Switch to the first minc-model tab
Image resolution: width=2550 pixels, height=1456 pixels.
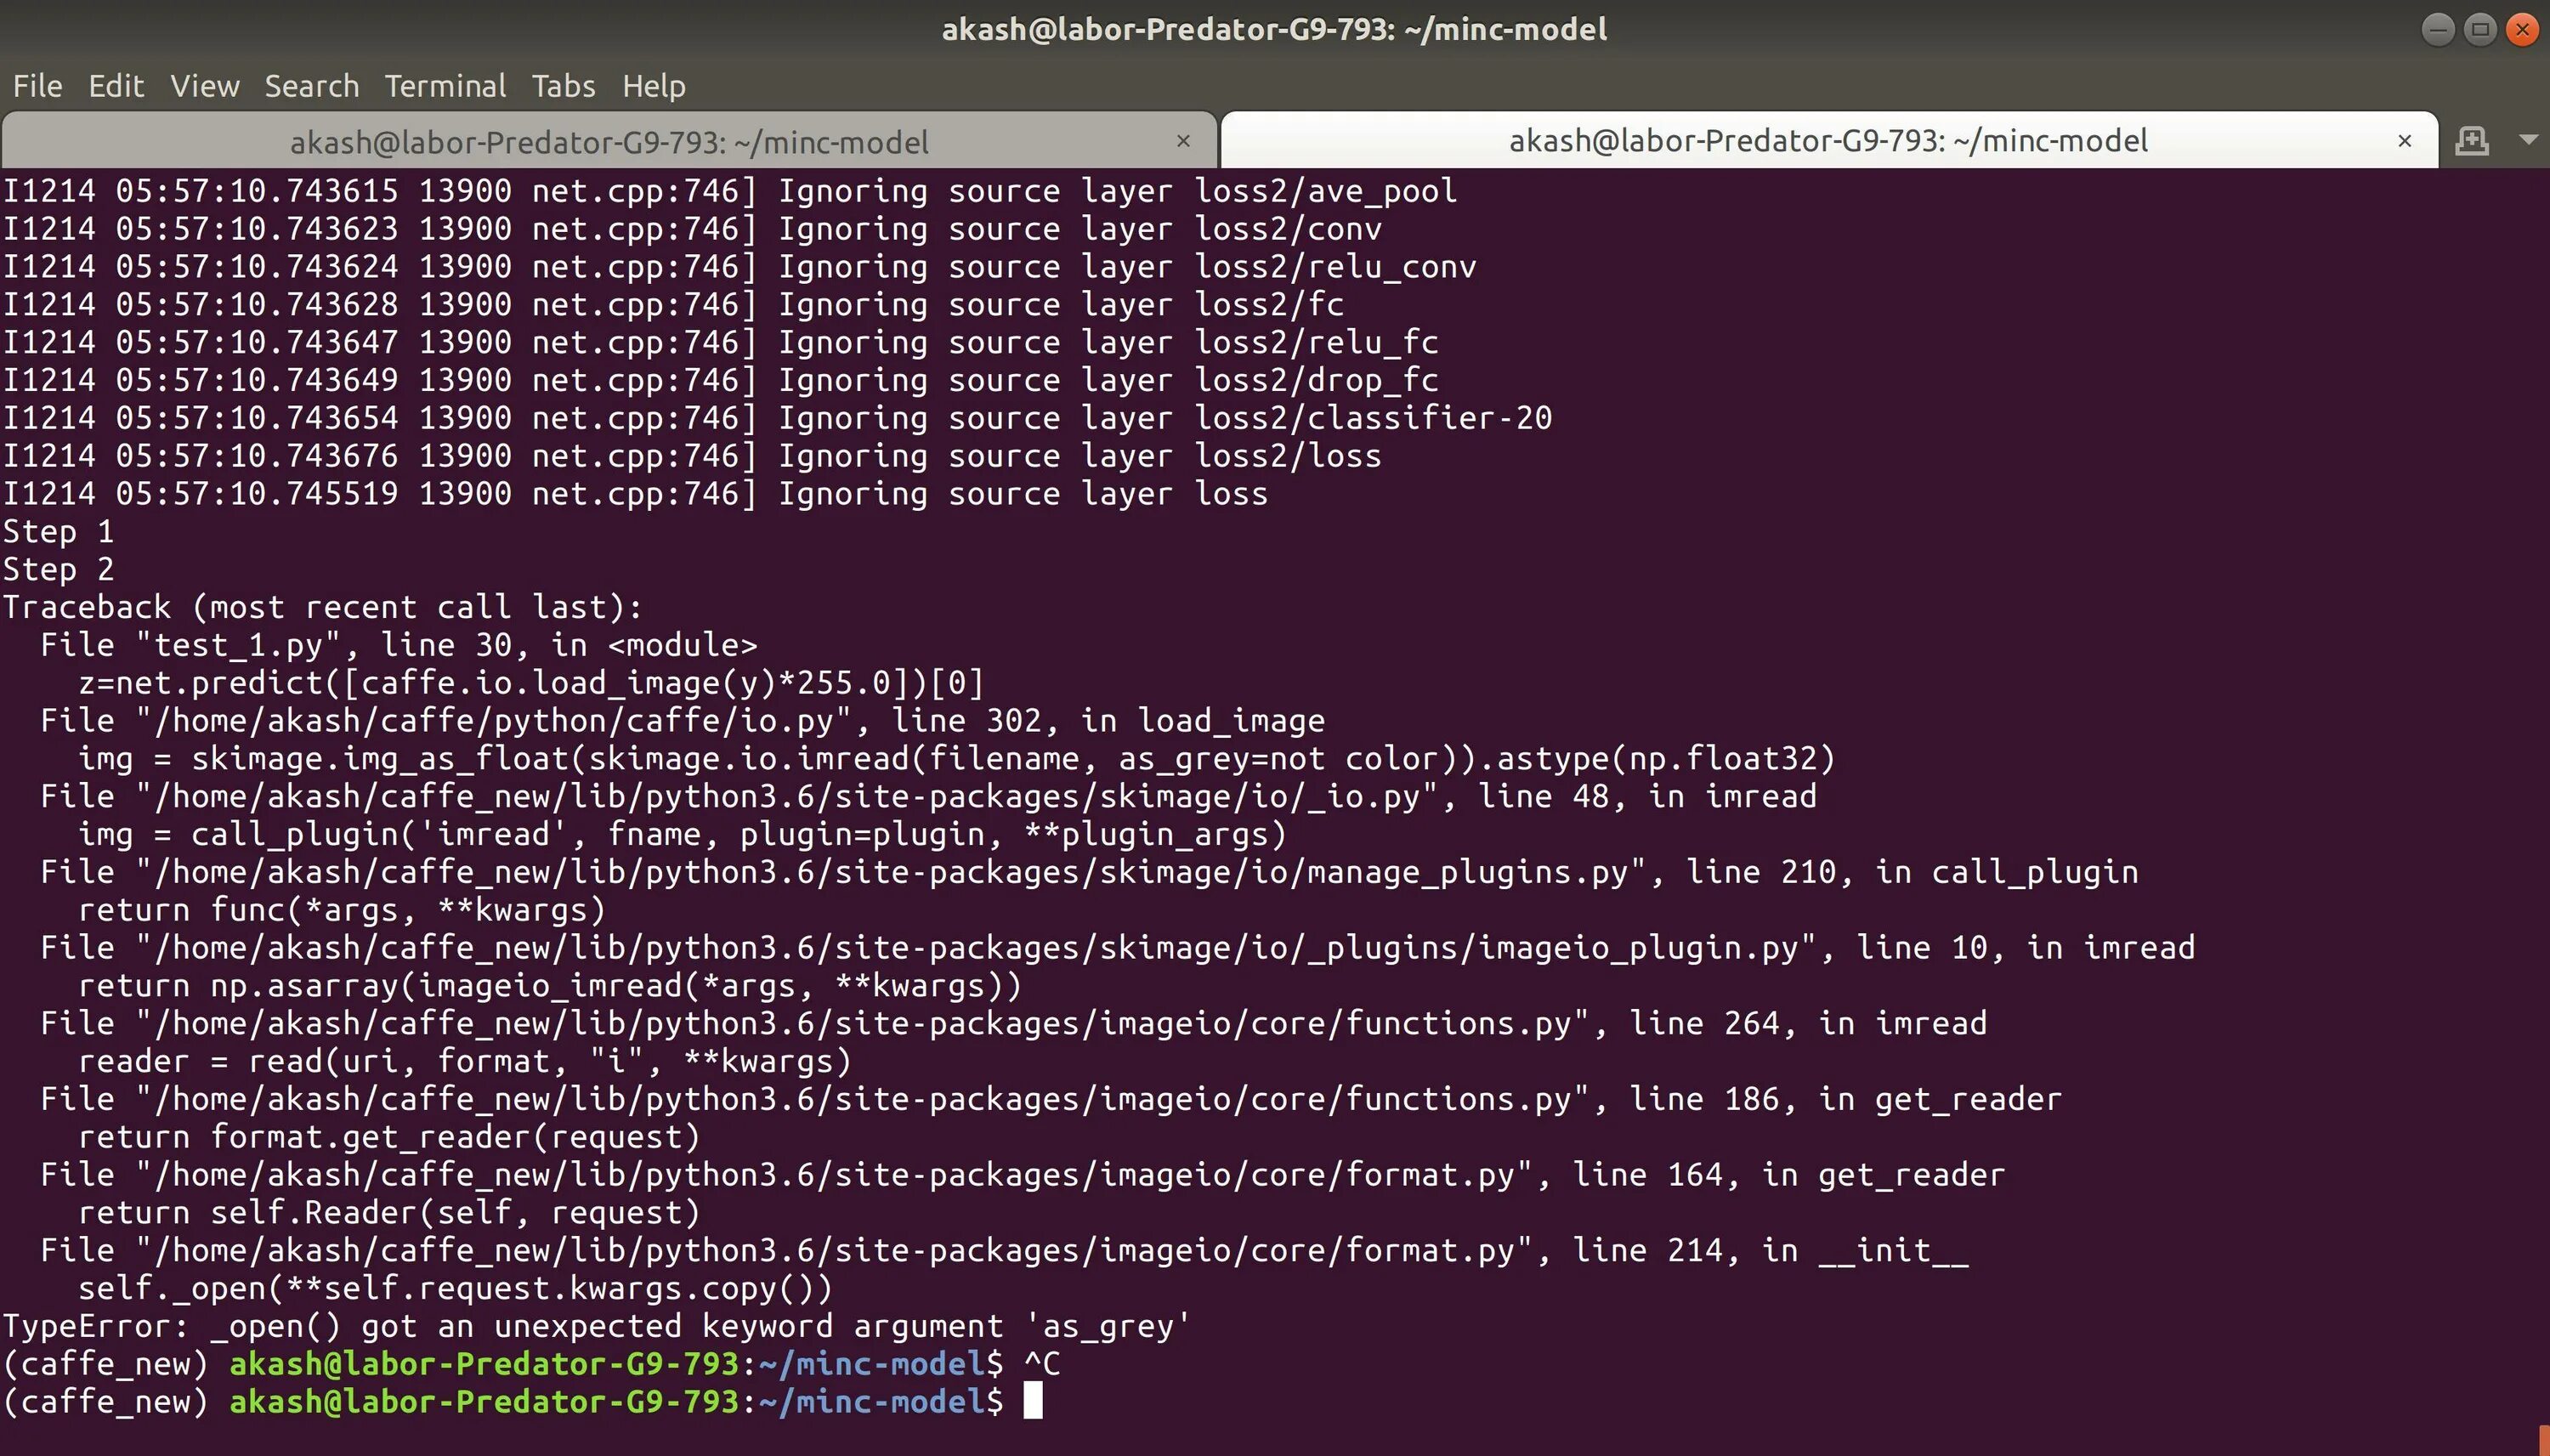(x=608, y=142)
